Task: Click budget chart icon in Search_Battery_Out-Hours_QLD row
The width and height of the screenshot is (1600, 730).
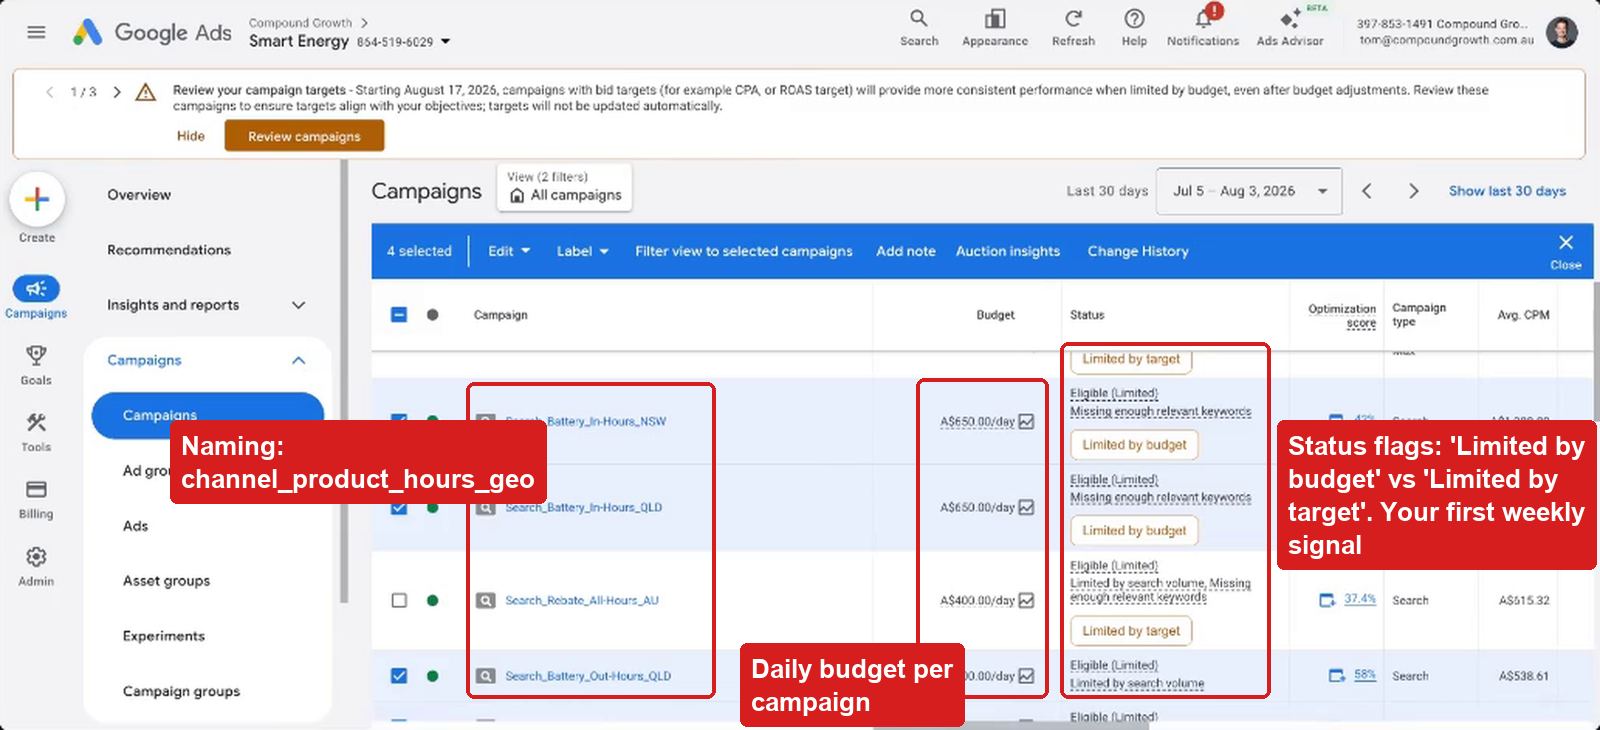Action: click(x=1026, y=676)
